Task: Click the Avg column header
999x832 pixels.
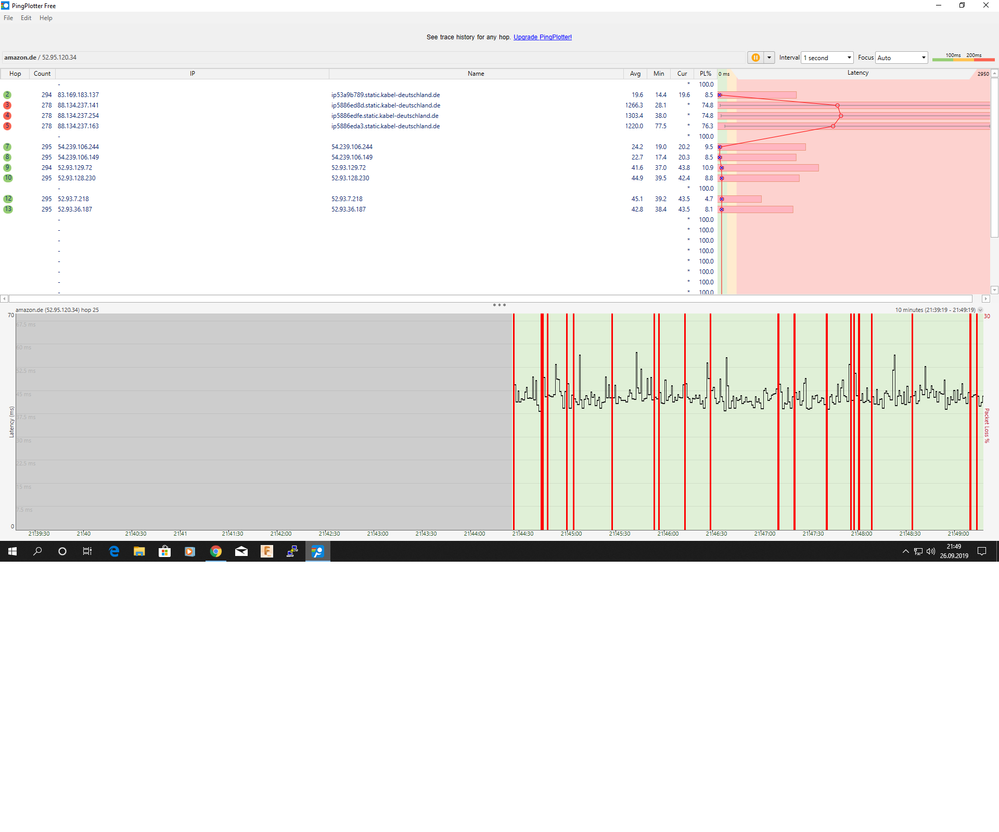Action: pos(635,74)
